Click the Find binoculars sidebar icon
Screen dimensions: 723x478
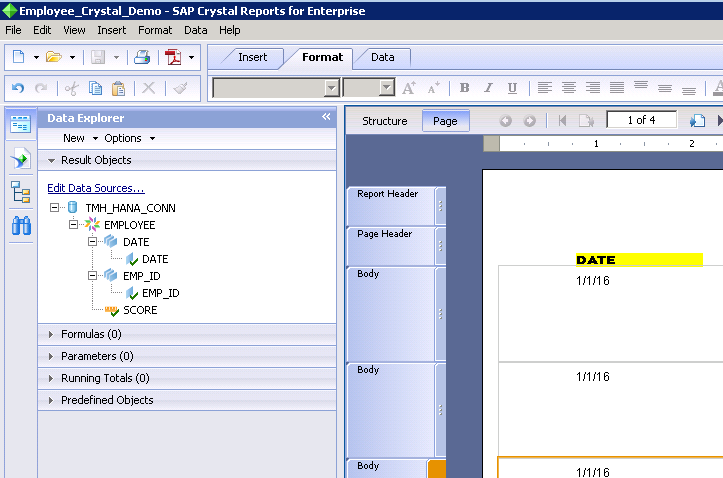[x=21, y=226]
